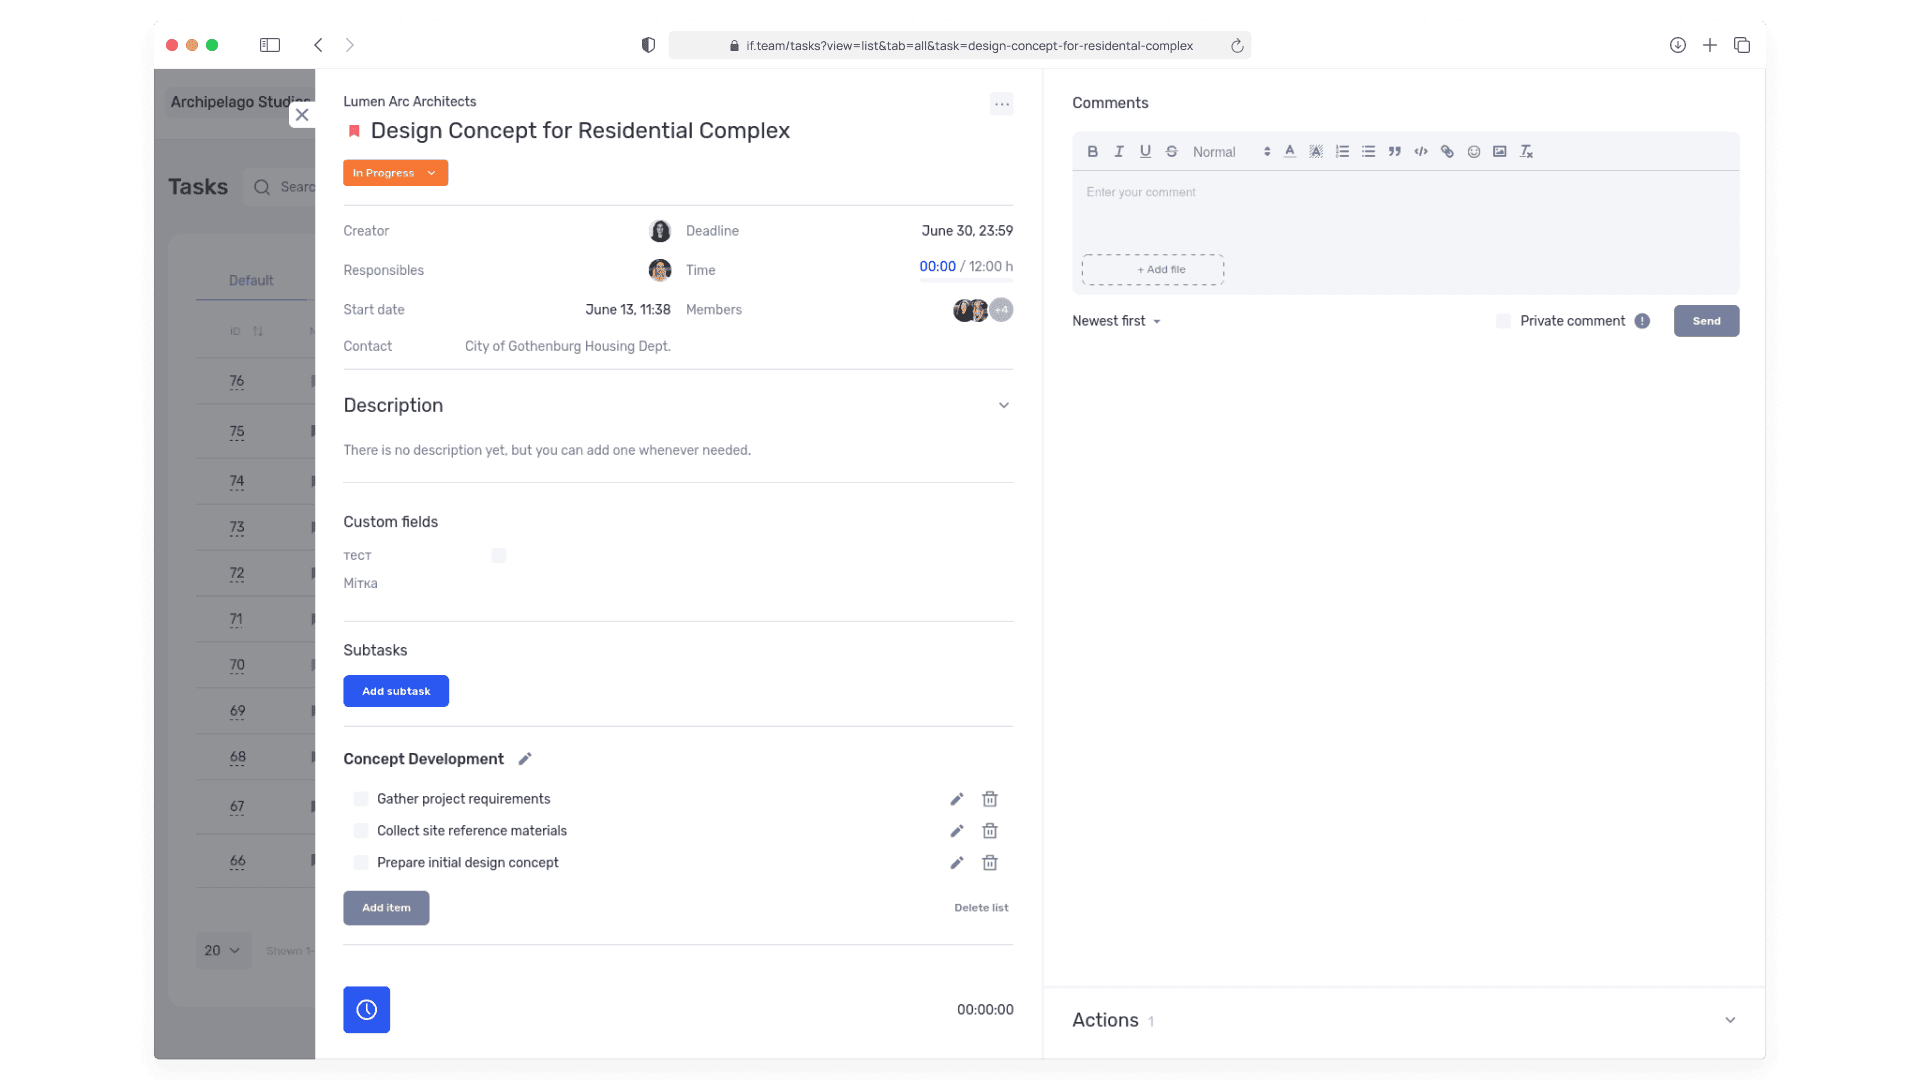Insert blockquote in comment
This screenshot has width=1920, height=1080.
[1394, 152]
